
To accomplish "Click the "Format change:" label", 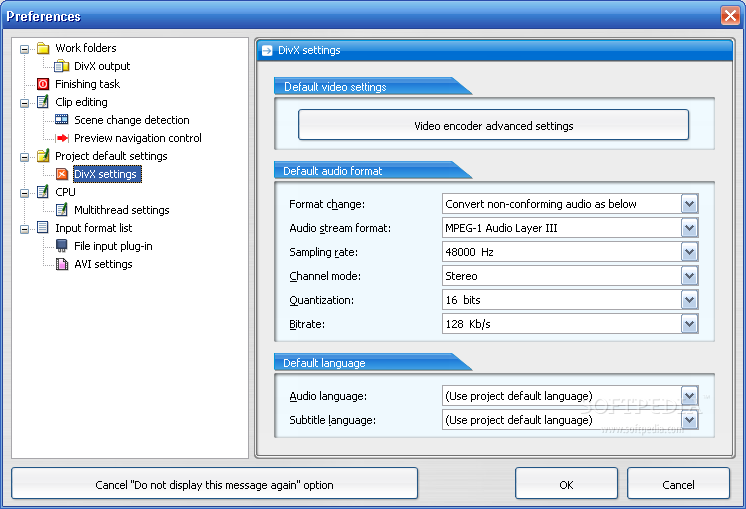I will [x=327, y=205].
